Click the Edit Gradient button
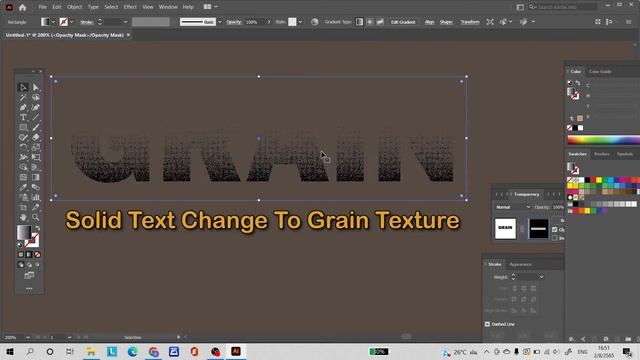Viewport: 640px width, 360px height. pos(403,22)
